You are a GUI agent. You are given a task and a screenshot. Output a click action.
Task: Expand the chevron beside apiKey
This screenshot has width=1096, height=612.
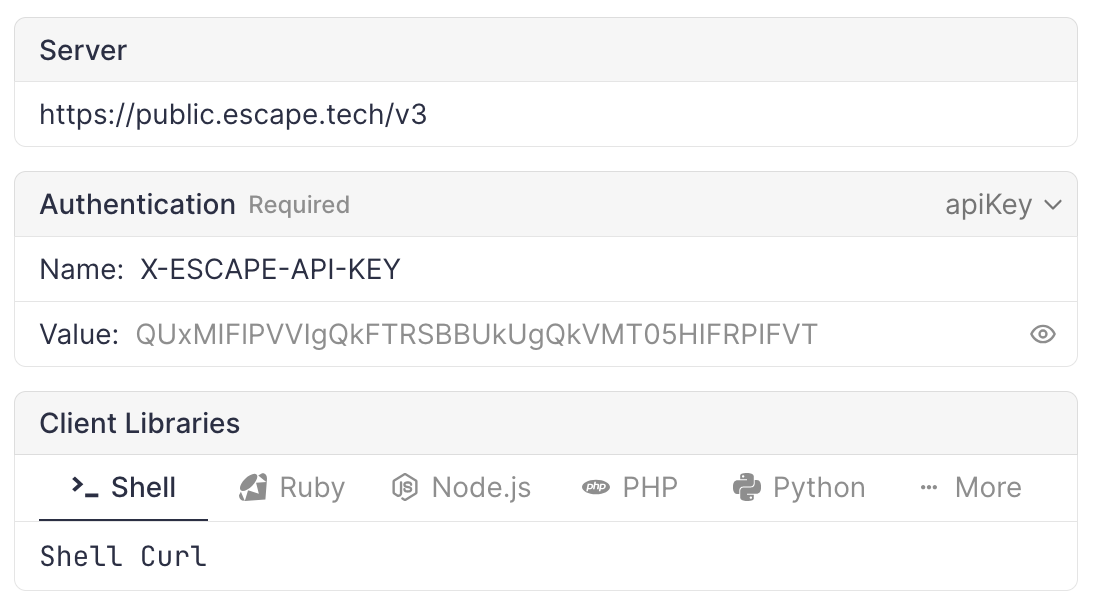(x=1051, y=204)
